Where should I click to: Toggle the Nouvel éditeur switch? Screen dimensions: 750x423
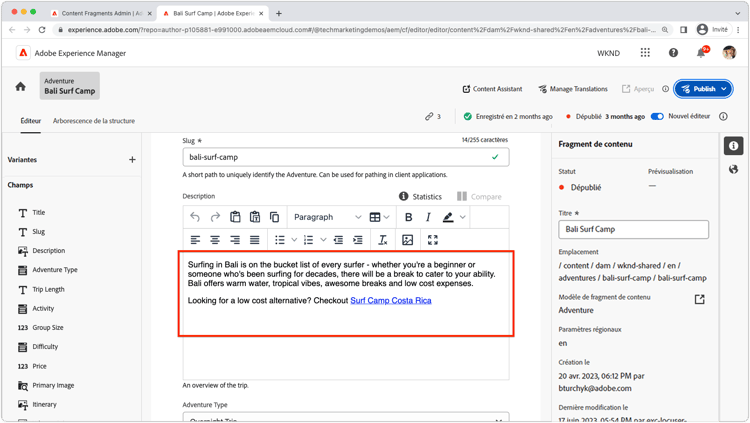(657, 116)
